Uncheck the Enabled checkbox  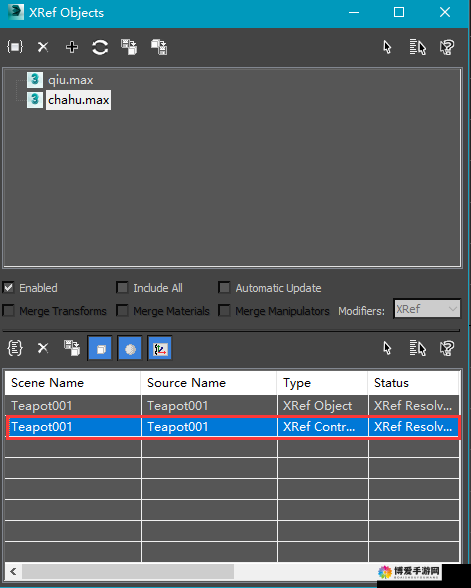[8, 288]
